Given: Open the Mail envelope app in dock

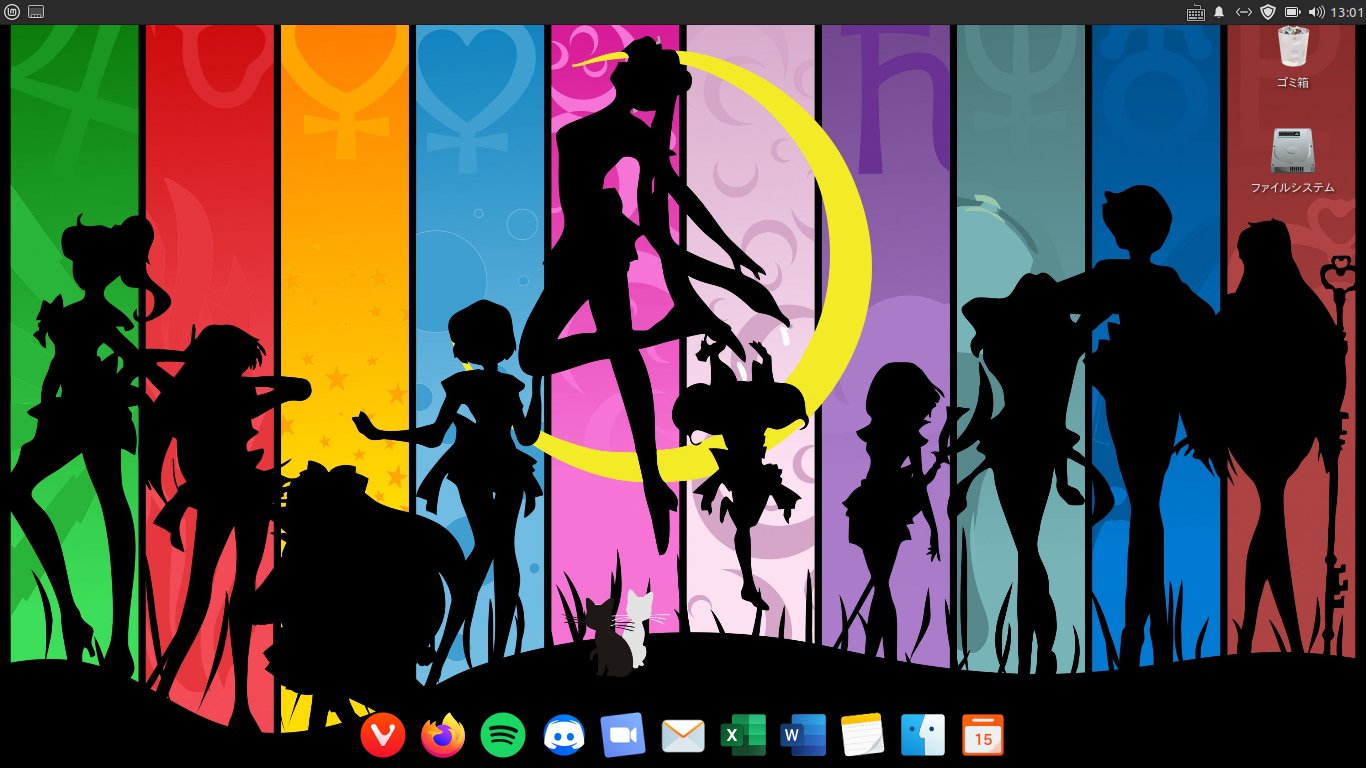Looking at the screenshot, I should point(683,736).
